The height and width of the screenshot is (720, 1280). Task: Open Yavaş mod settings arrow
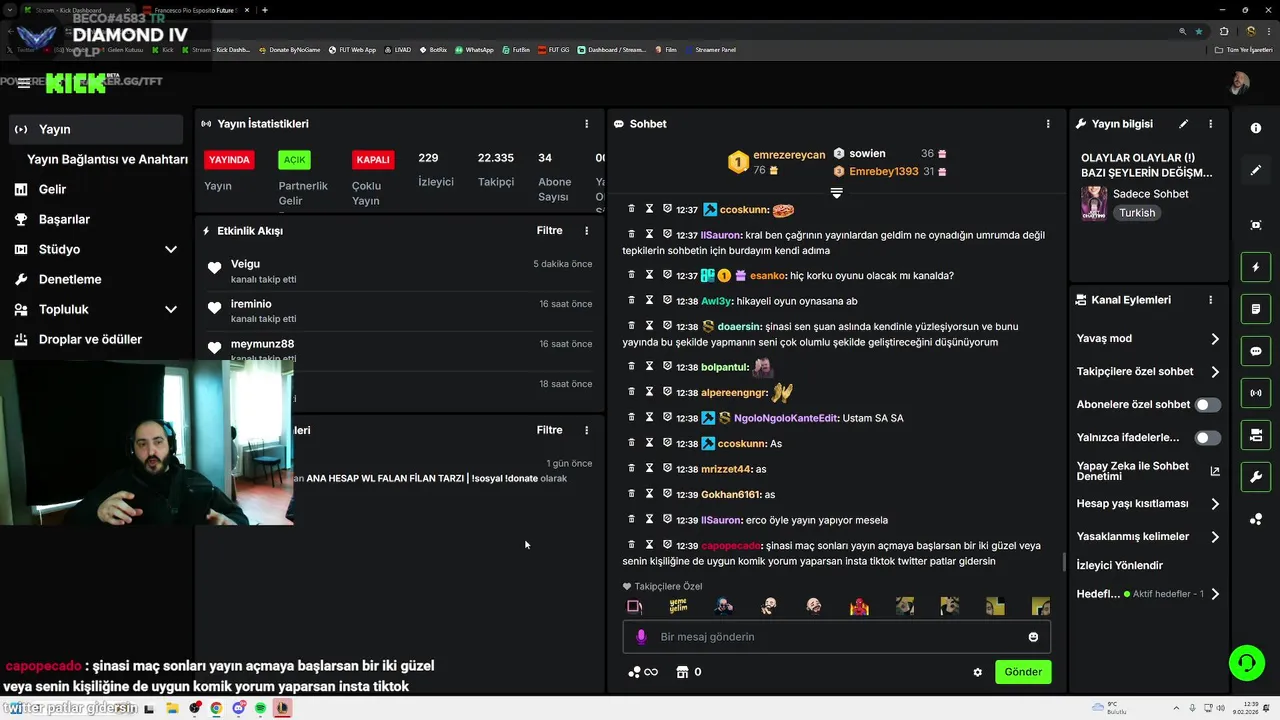click(x=1215, y=339)
